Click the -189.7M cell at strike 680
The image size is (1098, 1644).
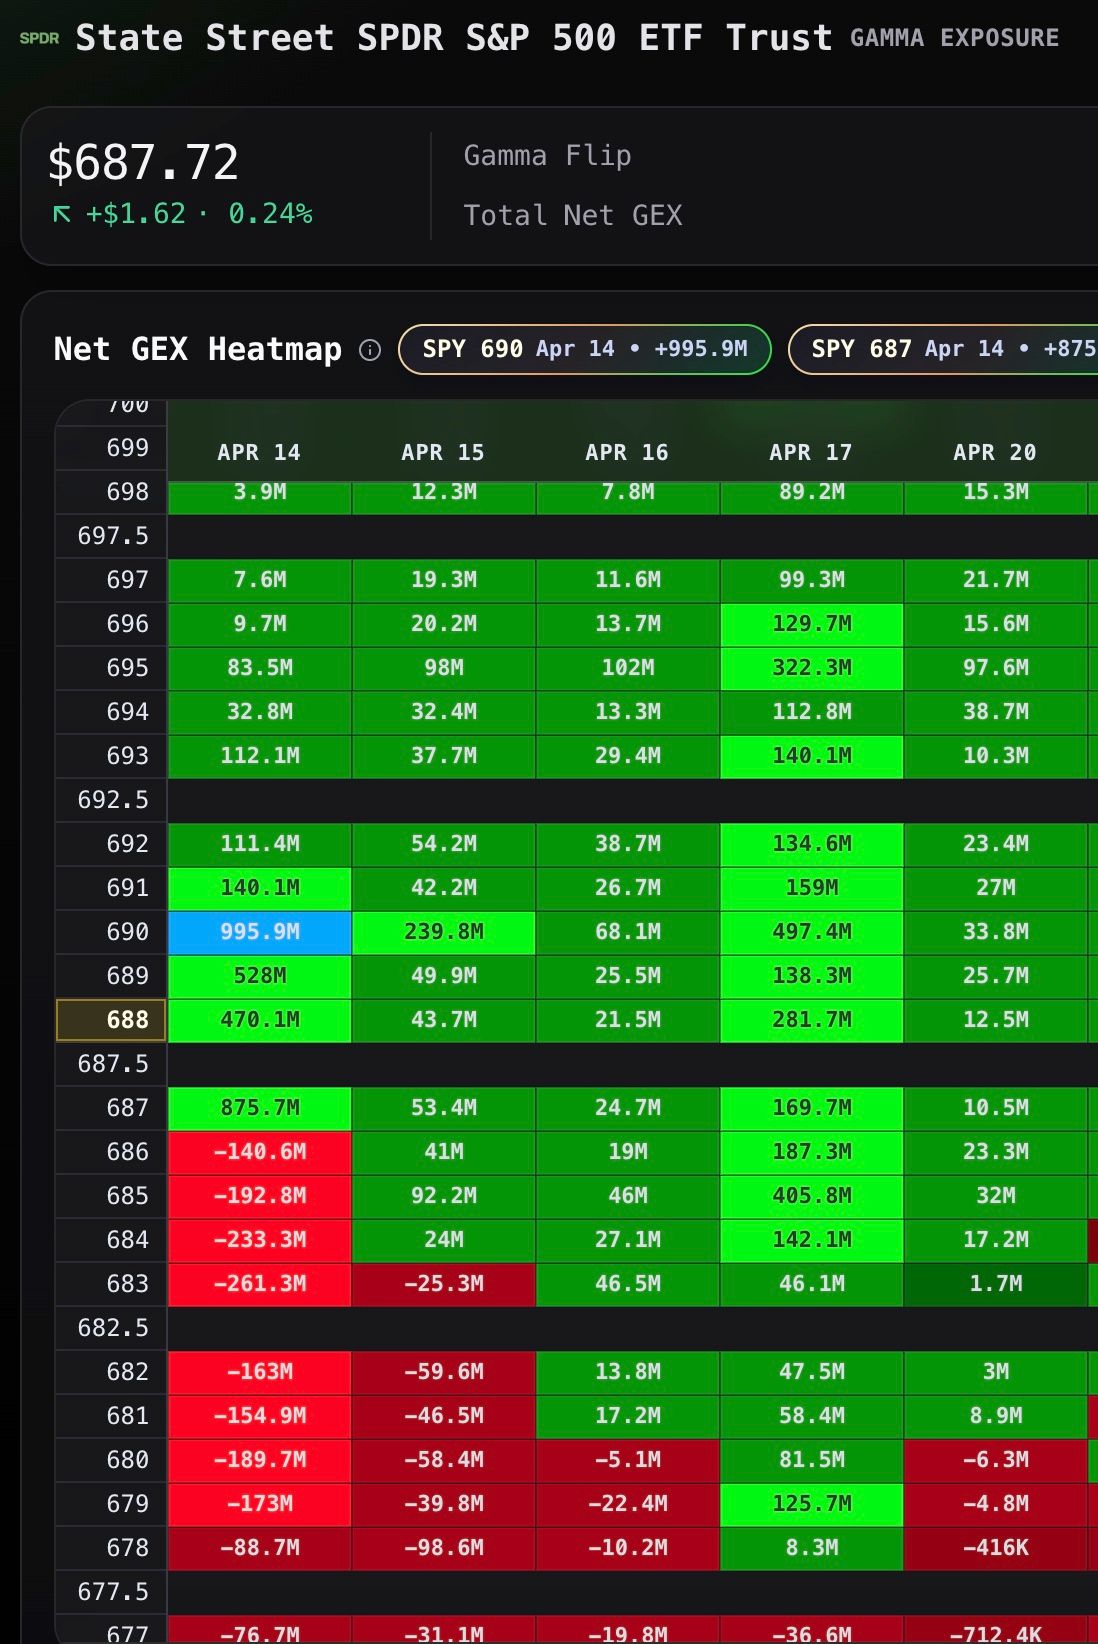[x=260, y=1460]
